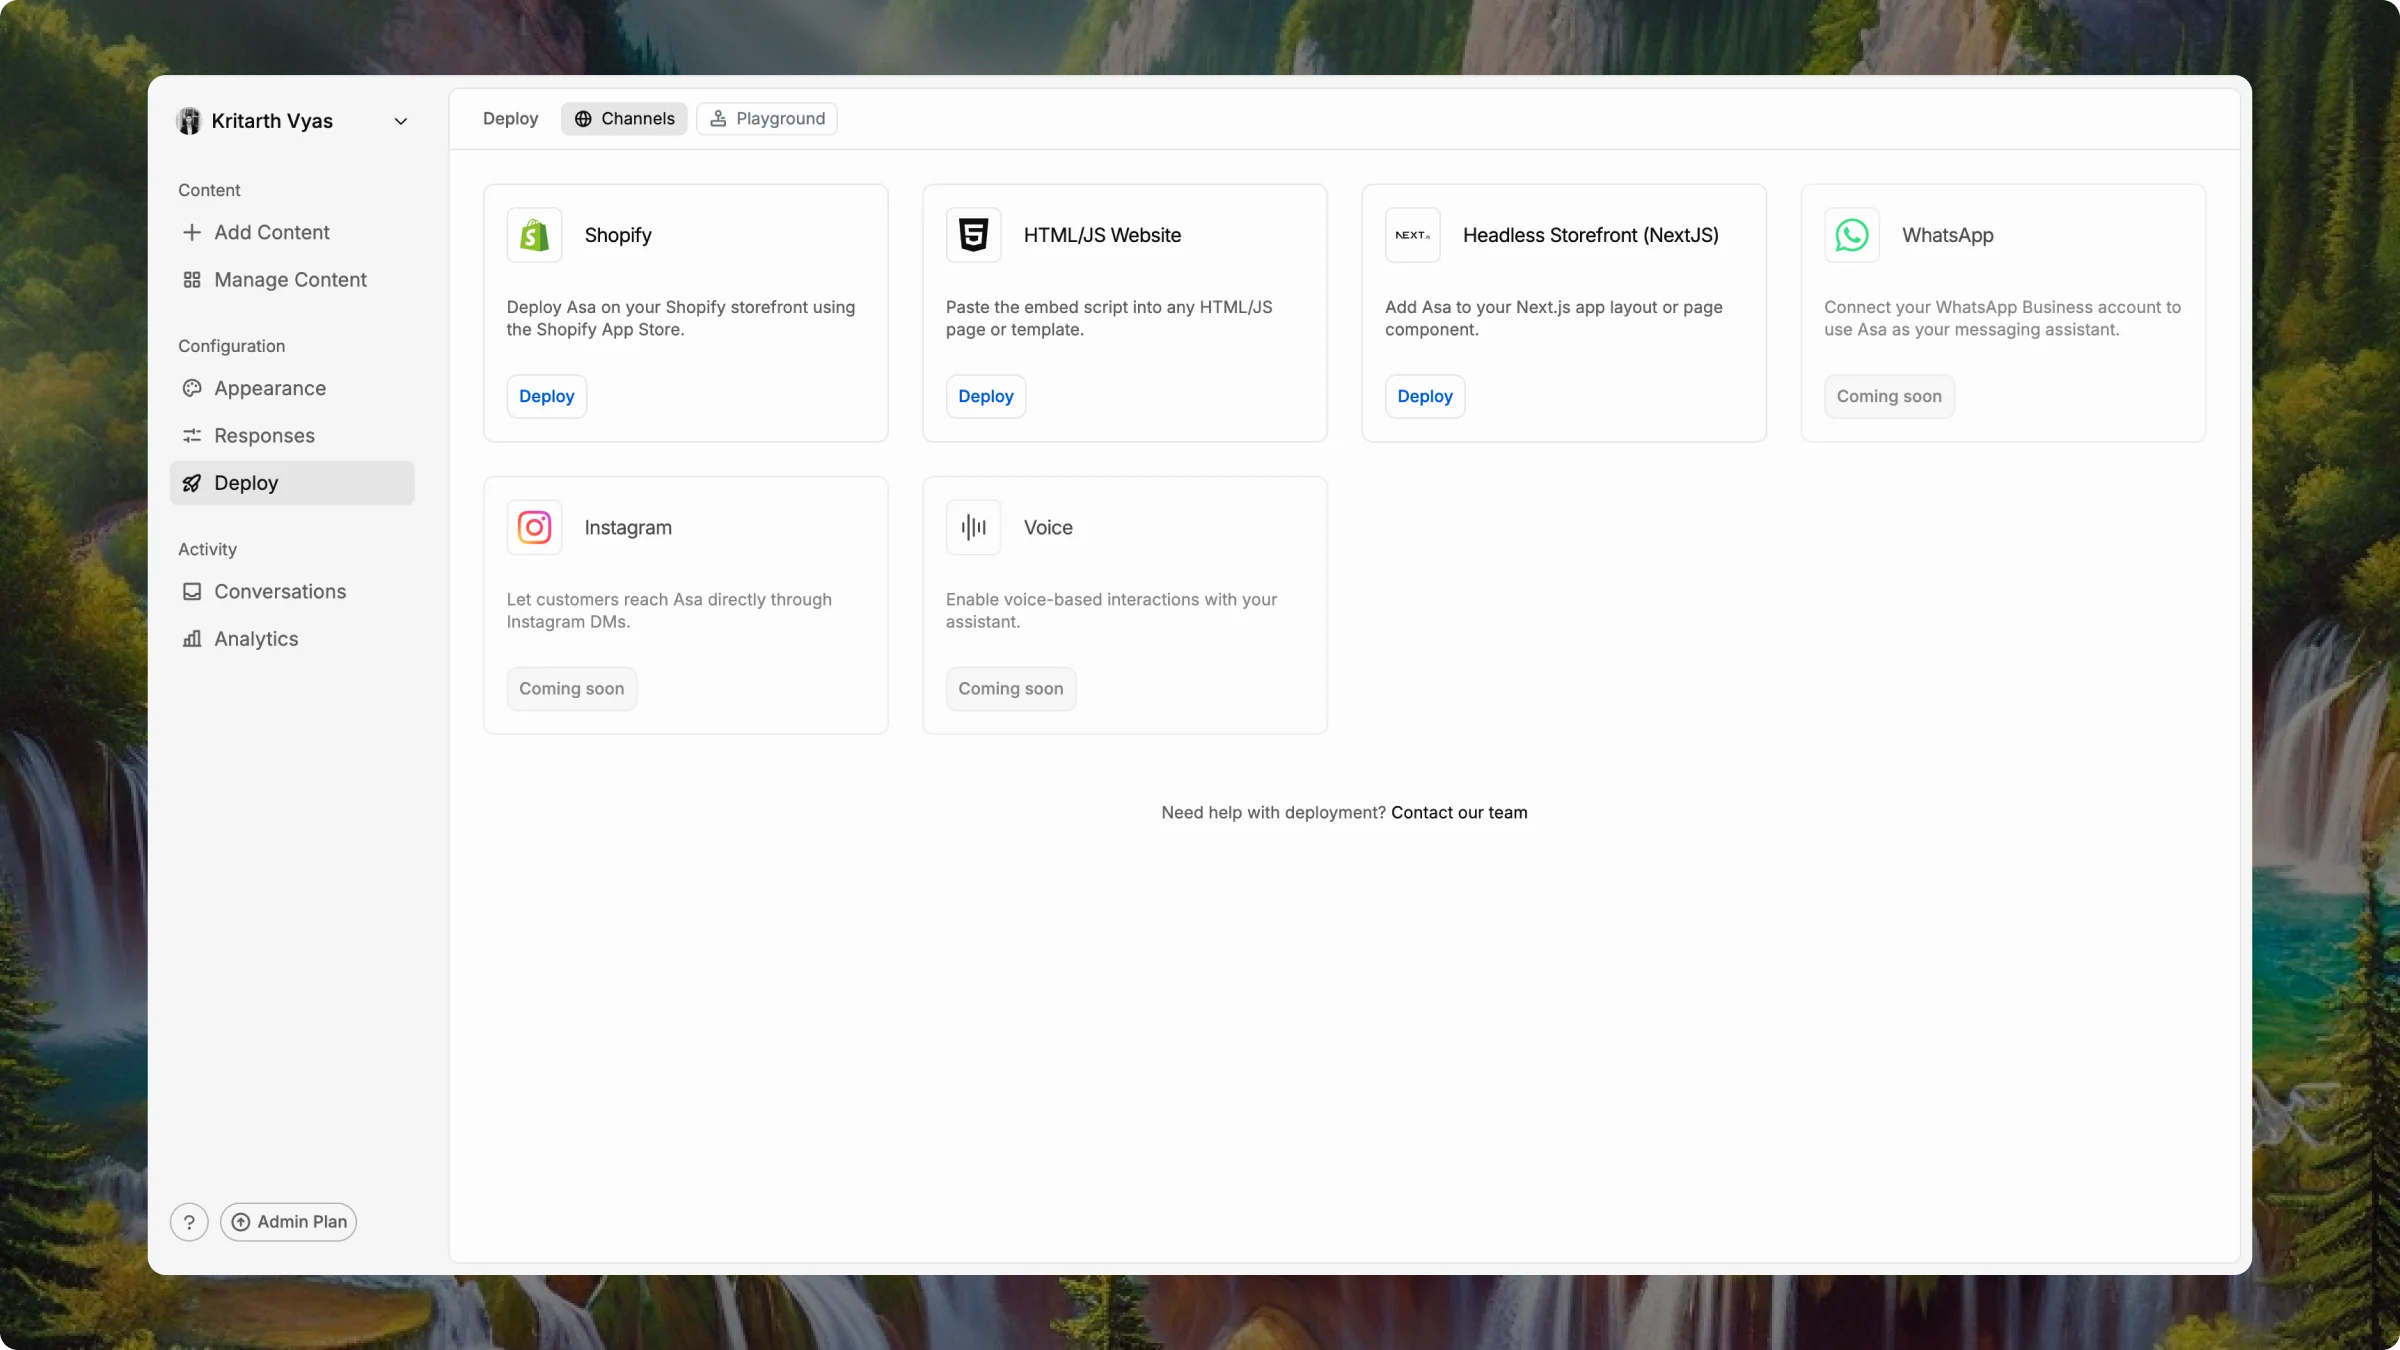
Task: Click the sliders icon beside Responses
Action: [192, 436]
